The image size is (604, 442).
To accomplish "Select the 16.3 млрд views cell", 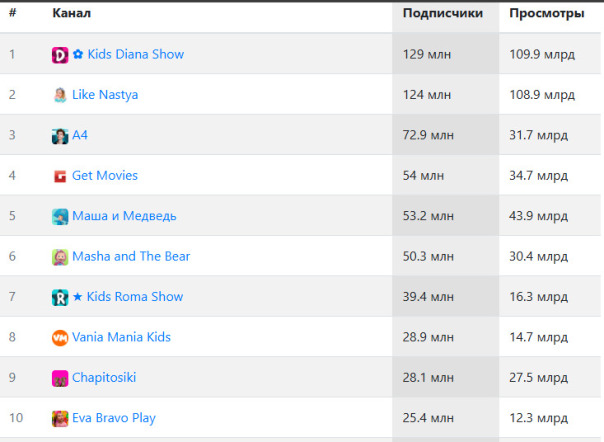I will coord(550,297).
